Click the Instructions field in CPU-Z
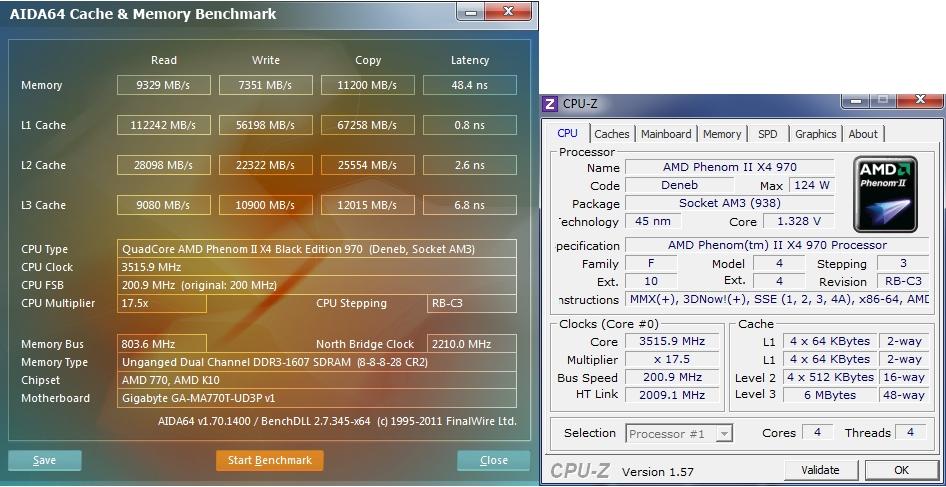 coord(778,299)
